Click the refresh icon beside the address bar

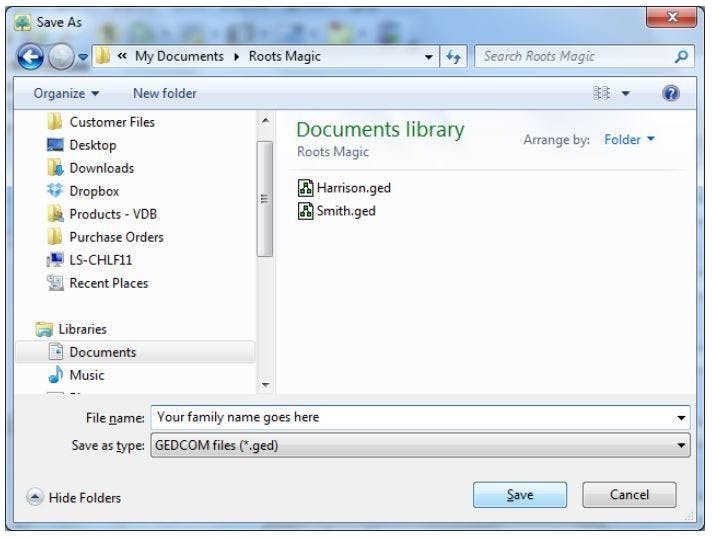click(x=453, y=57)
